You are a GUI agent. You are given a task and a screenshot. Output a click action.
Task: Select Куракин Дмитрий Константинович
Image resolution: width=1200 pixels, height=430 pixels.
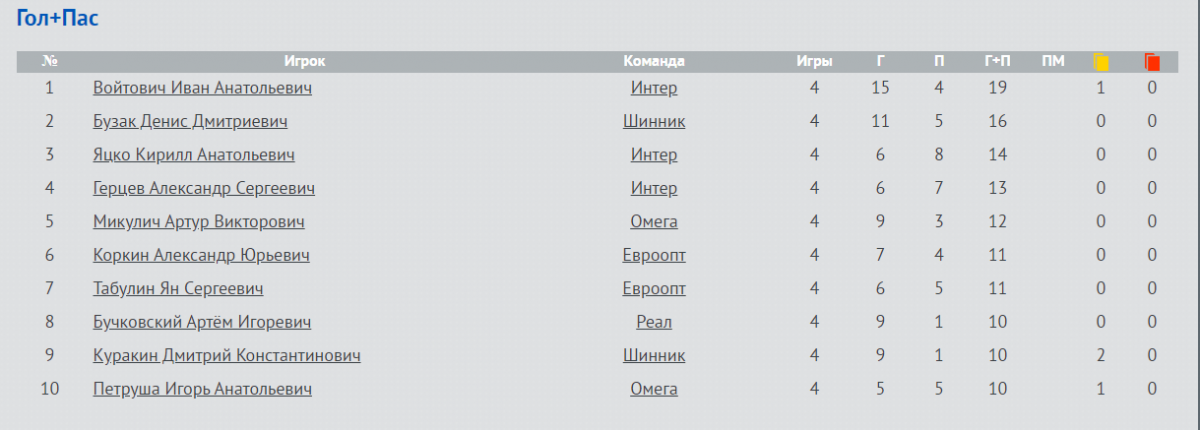click(x=227, y=356)
